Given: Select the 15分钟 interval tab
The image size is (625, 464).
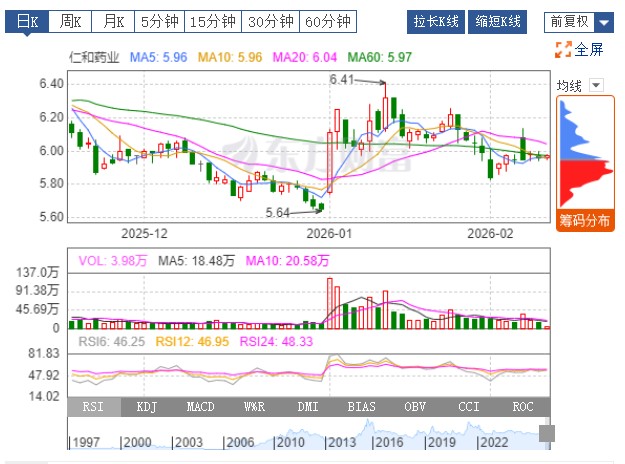Looking at the screenshot, I should [x=213, y=22].
